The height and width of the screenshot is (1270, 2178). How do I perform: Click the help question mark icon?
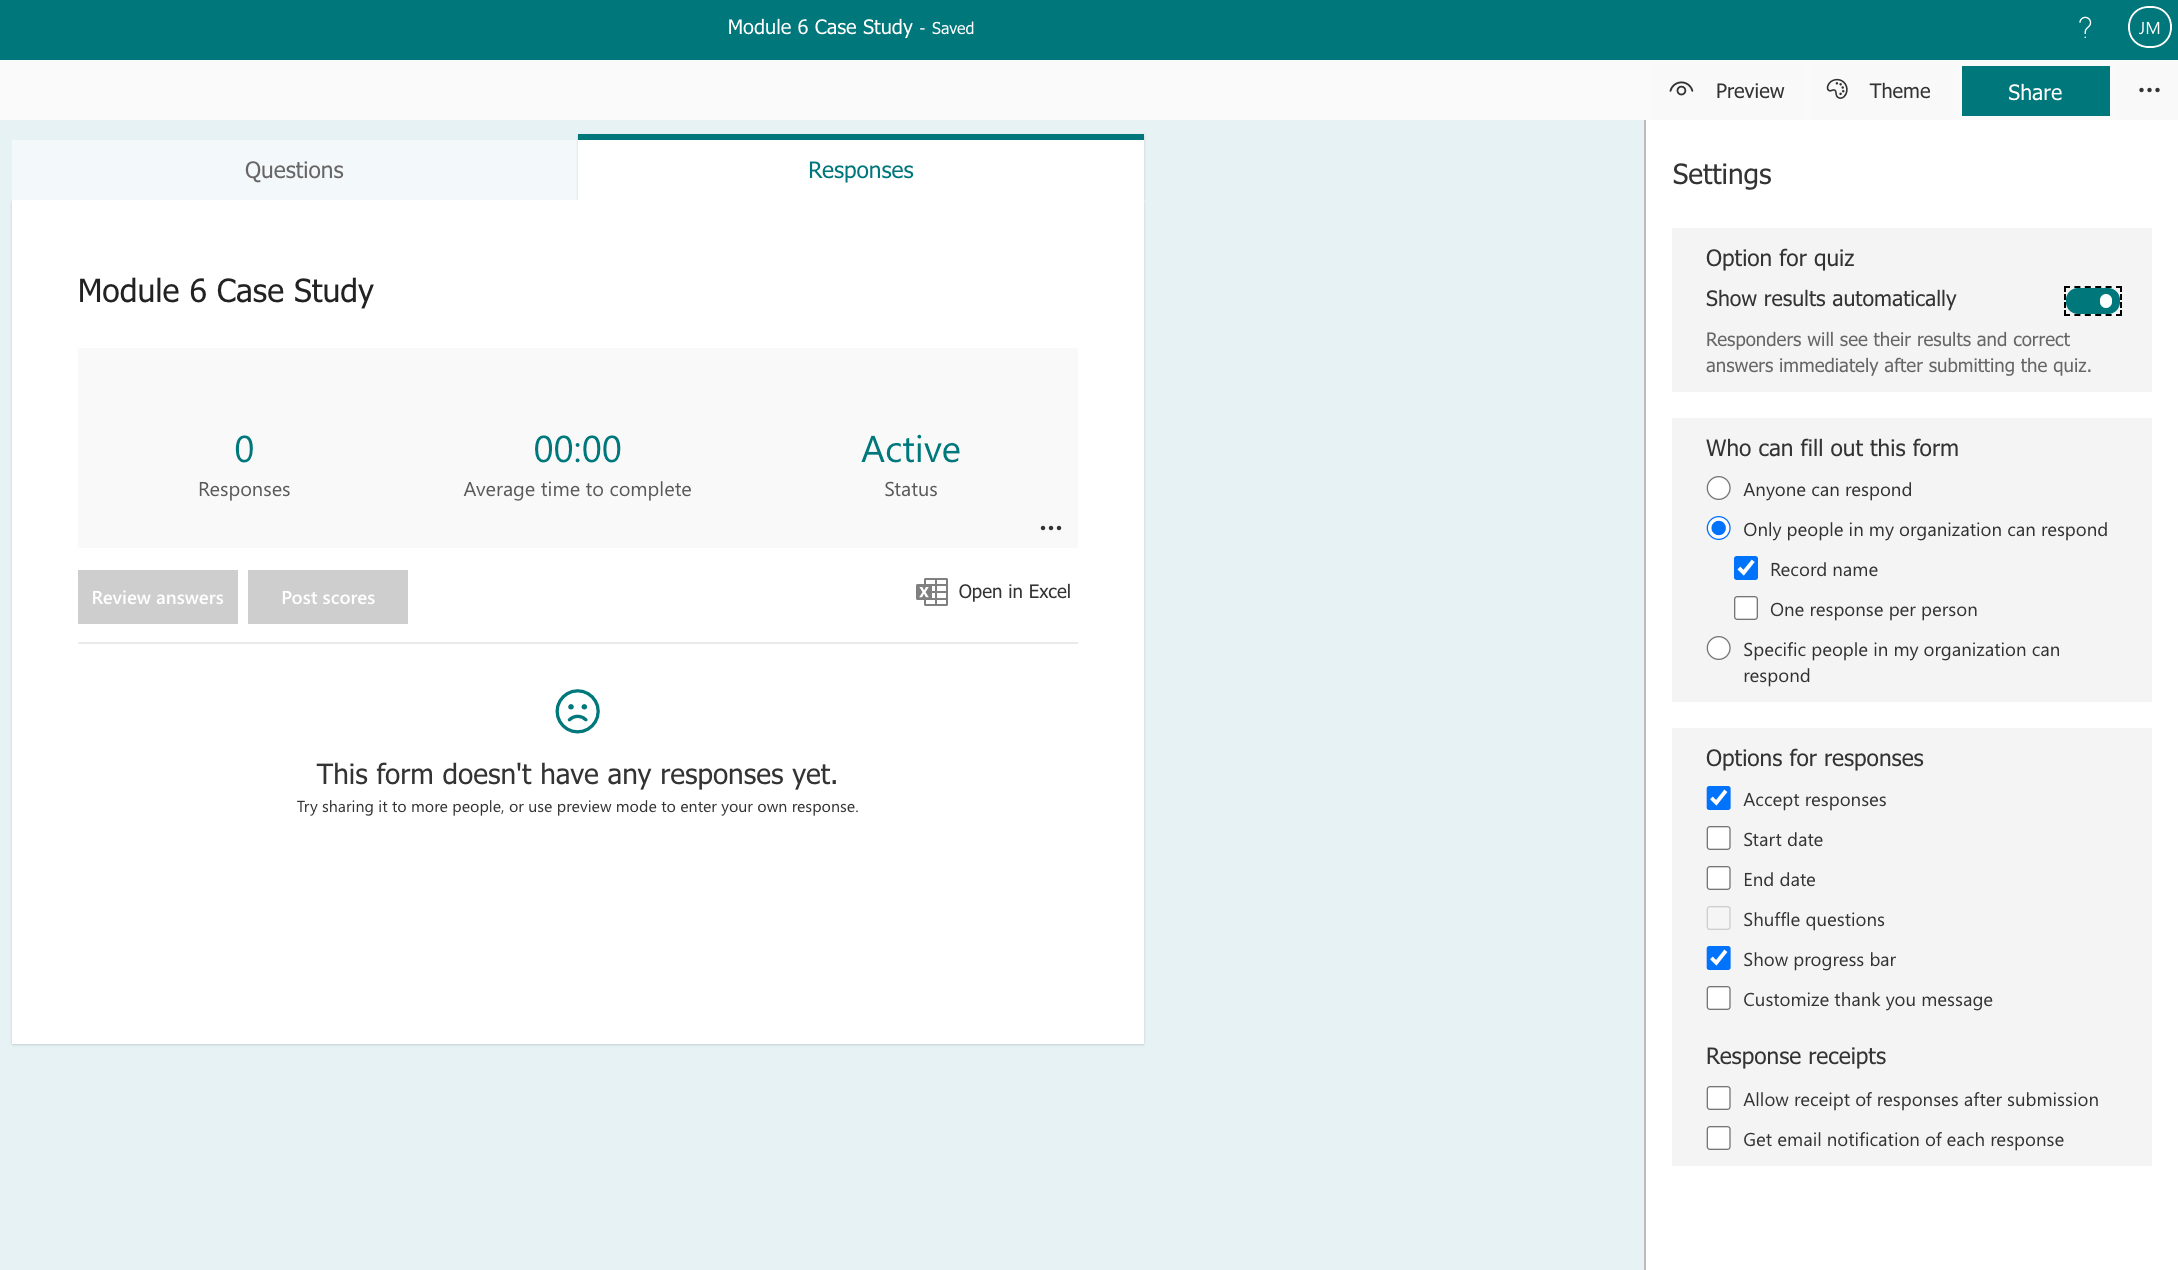pyautogui.click(x=2085, y=28)
